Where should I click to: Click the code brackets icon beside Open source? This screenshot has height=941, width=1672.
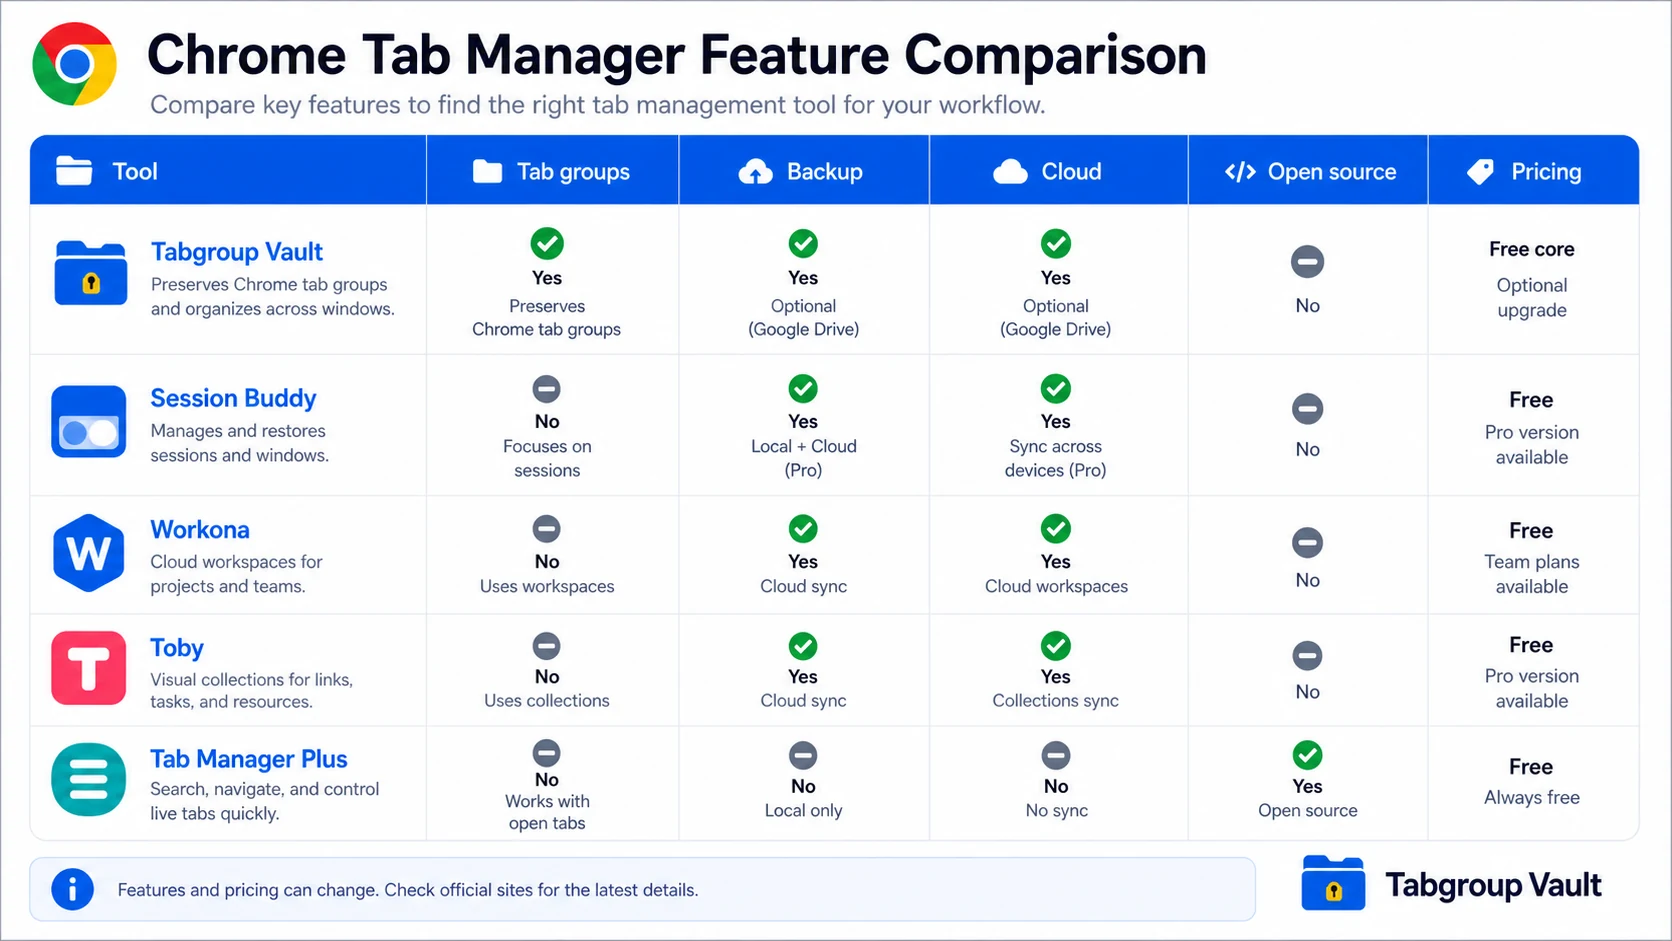click(1240, 172)
